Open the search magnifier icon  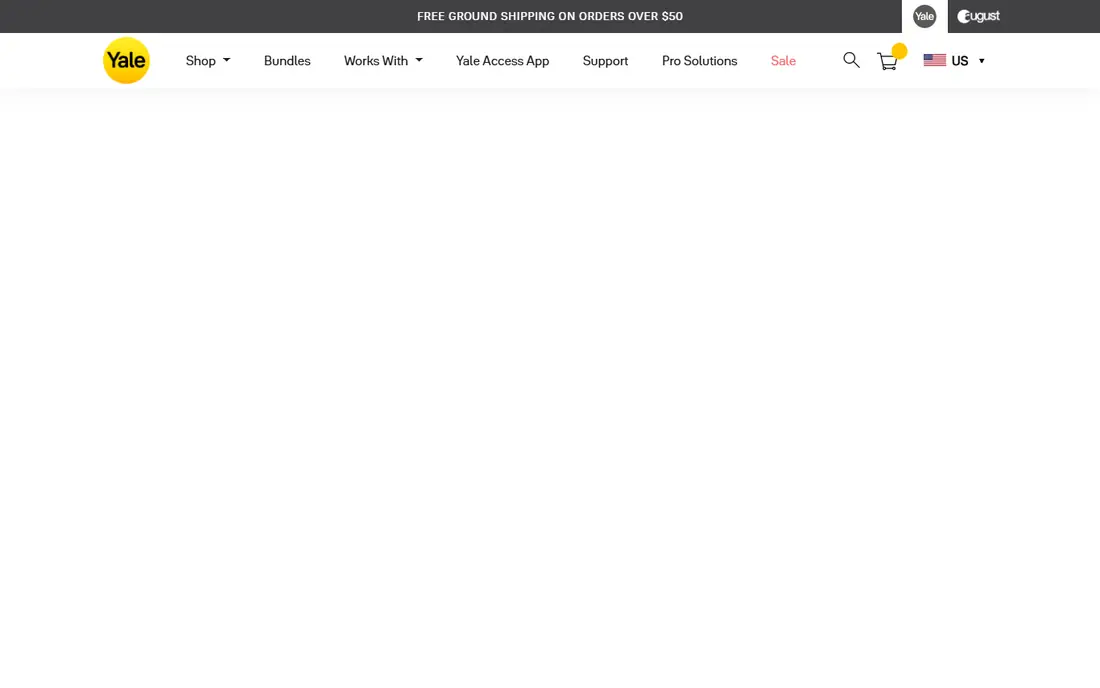851,60
